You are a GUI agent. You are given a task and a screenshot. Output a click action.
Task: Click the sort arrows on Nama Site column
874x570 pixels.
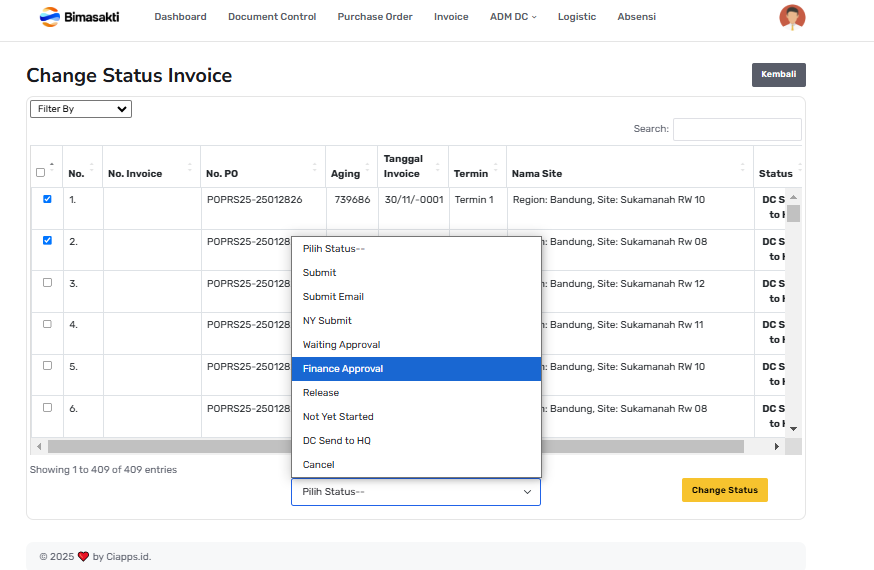[743, 167]
